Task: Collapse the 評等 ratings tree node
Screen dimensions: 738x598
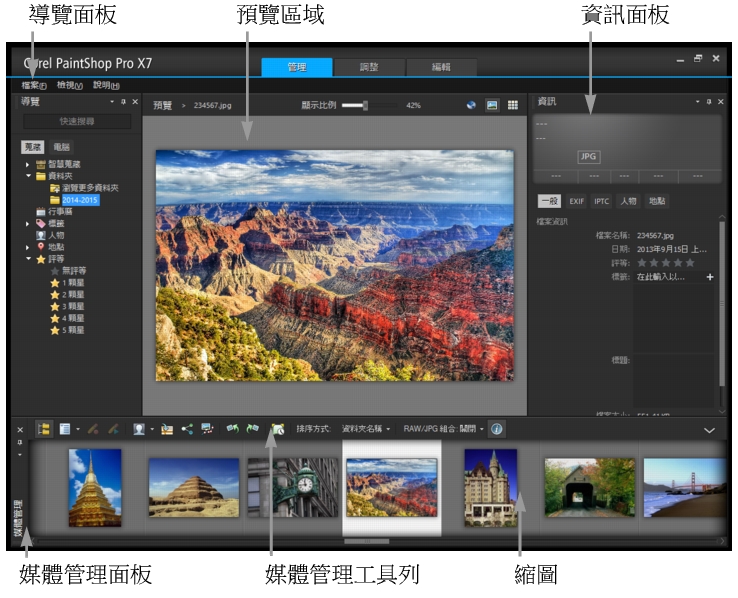Action: pos(29,259)
